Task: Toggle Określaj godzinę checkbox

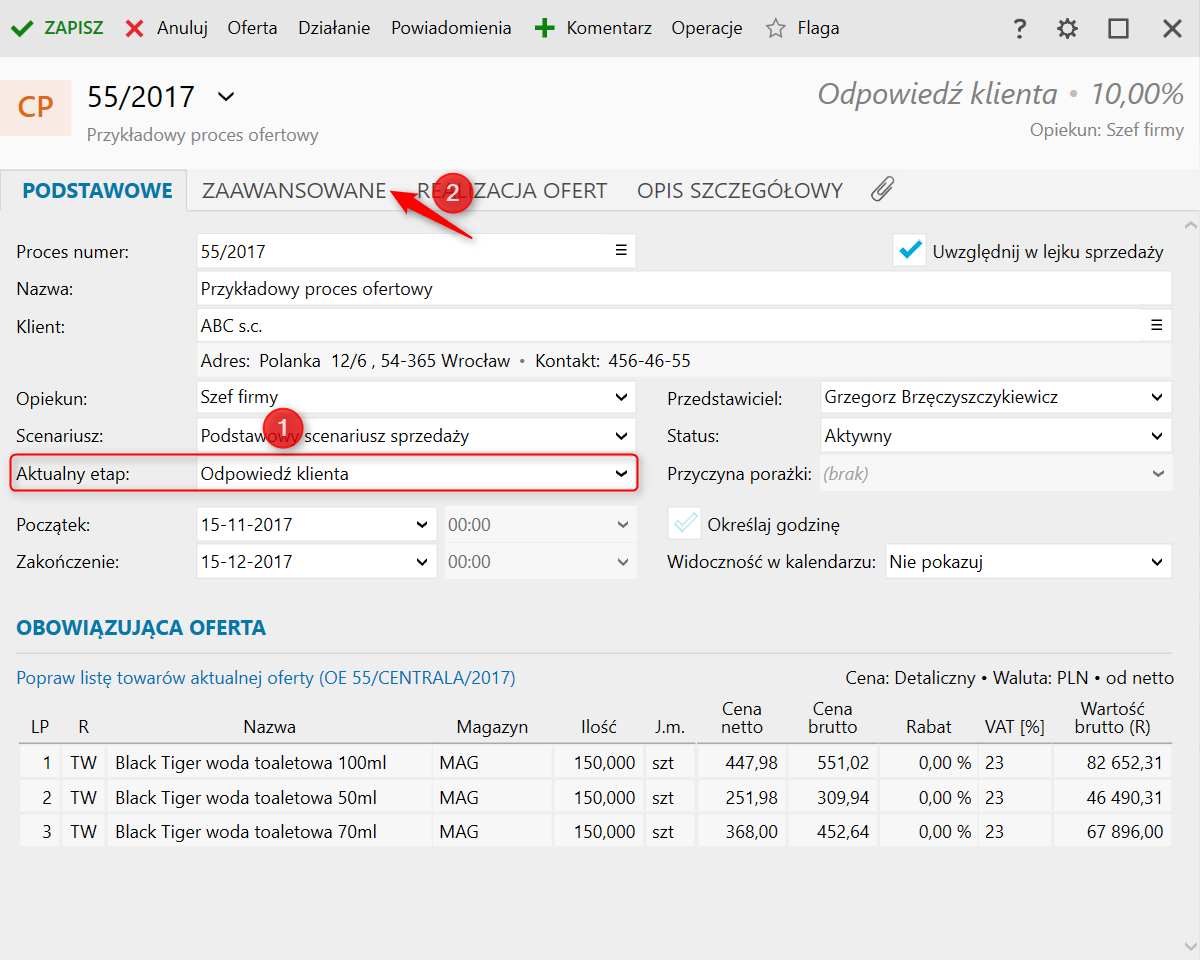Action: tap(684, 523)
